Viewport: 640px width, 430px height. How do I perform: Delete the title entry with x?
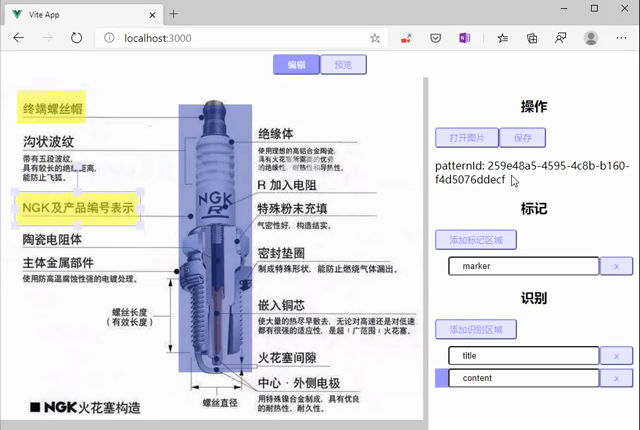(616, 356)
